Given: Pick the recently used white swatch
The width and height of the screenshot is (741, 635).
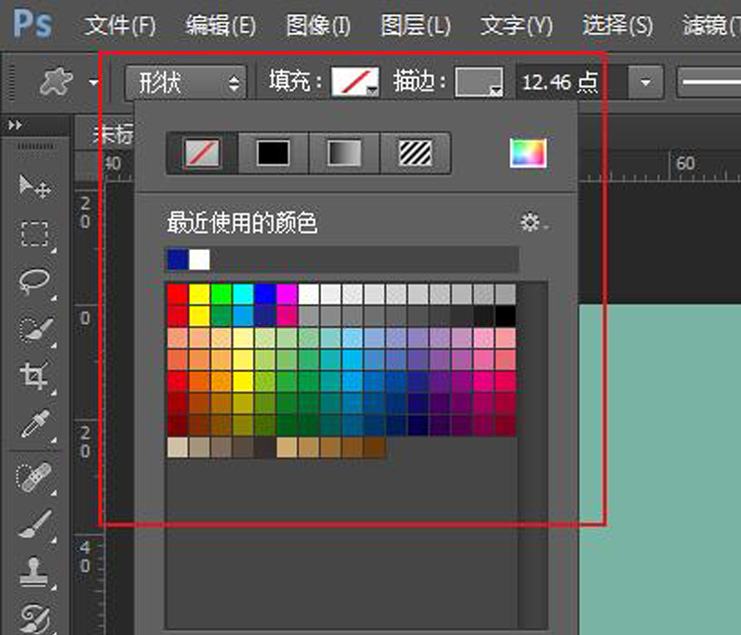Looking at the screenshot, I should tap(199, 259).
